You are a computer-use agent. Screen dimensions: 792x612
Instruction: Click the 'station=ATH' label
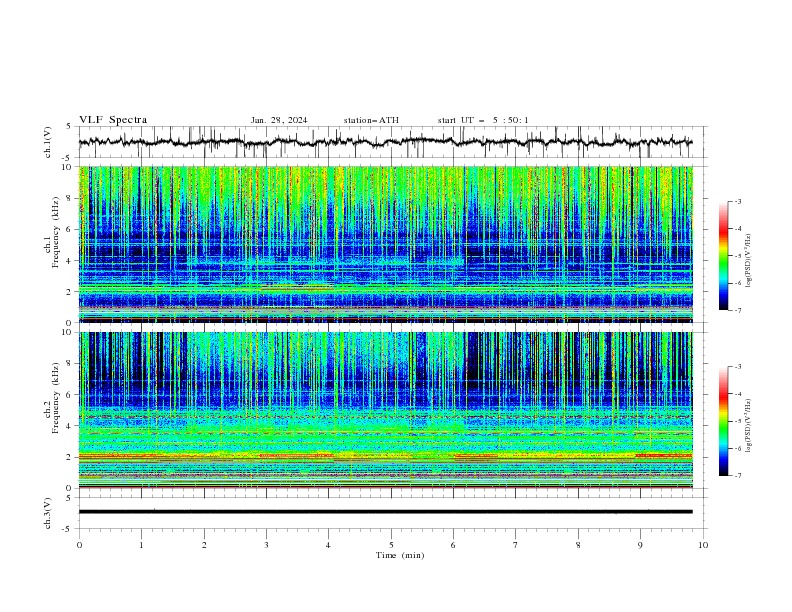pyautogui.click(x=371, y=120)
